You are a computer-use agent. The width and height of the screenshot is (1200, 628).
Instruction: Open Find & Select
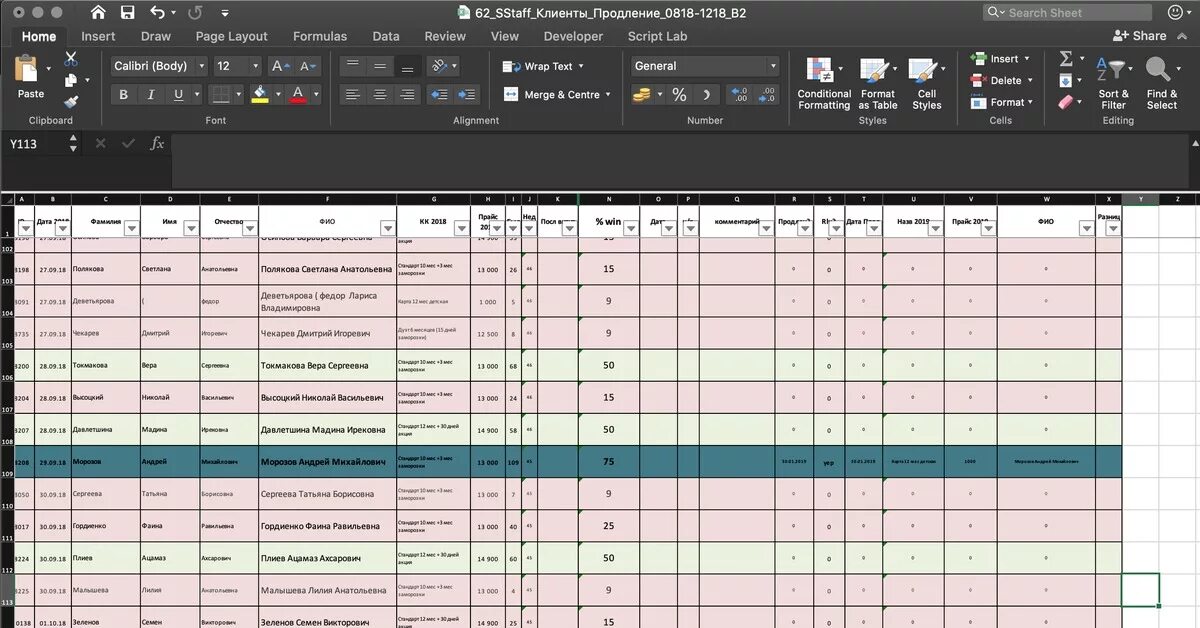coord(1161,83)
